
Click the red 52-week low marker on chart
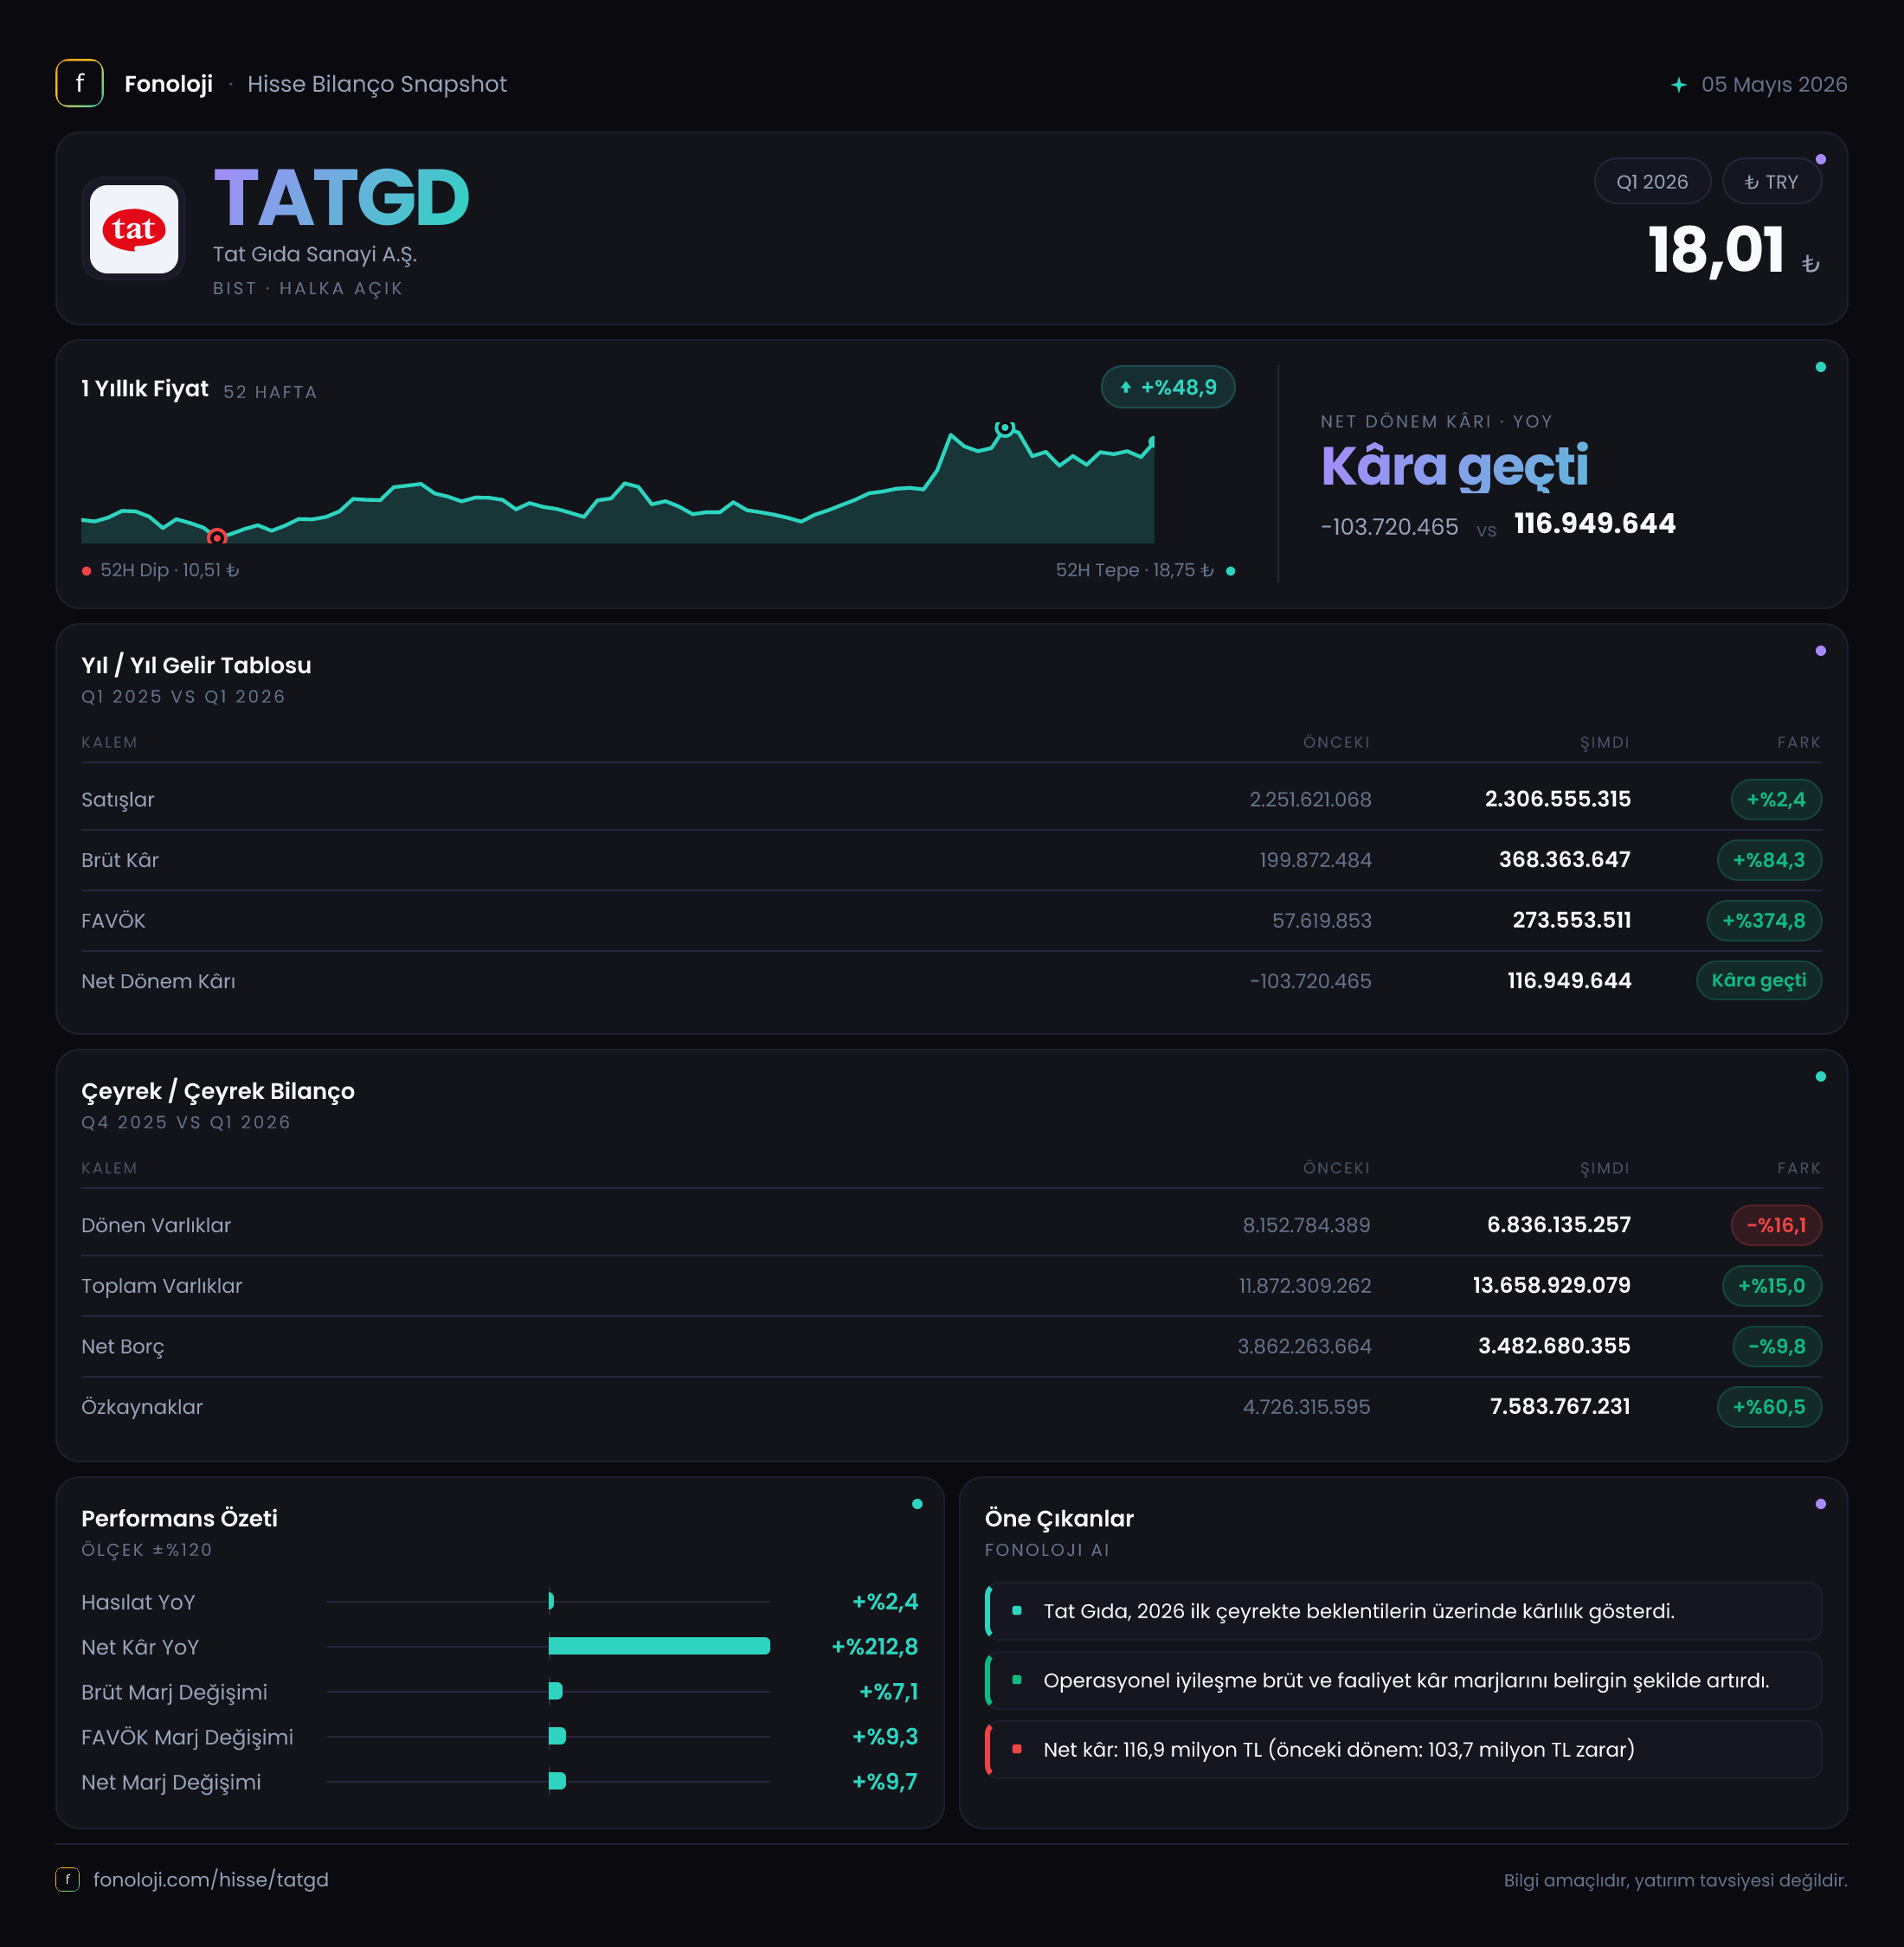217,537
